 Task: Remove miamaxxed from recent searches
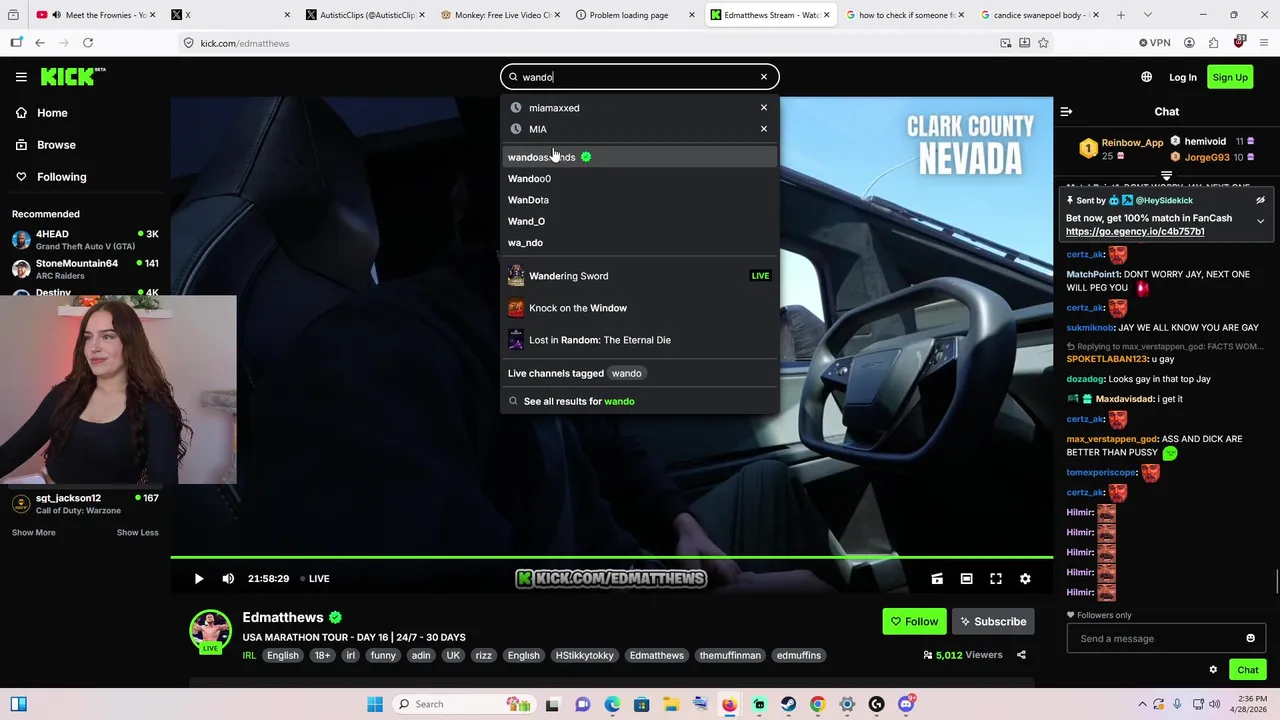click(764, 108)
